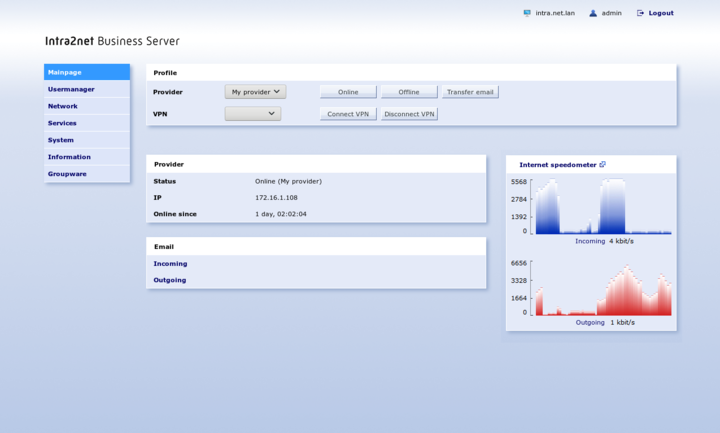Expand the My provider dropdown
Viewport: 720px width, 433px height.
255,92
